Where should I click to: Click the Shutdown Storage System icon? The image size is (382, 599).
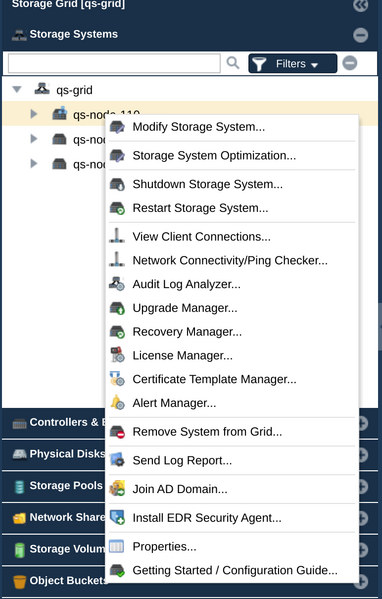(x=117, y=185)
